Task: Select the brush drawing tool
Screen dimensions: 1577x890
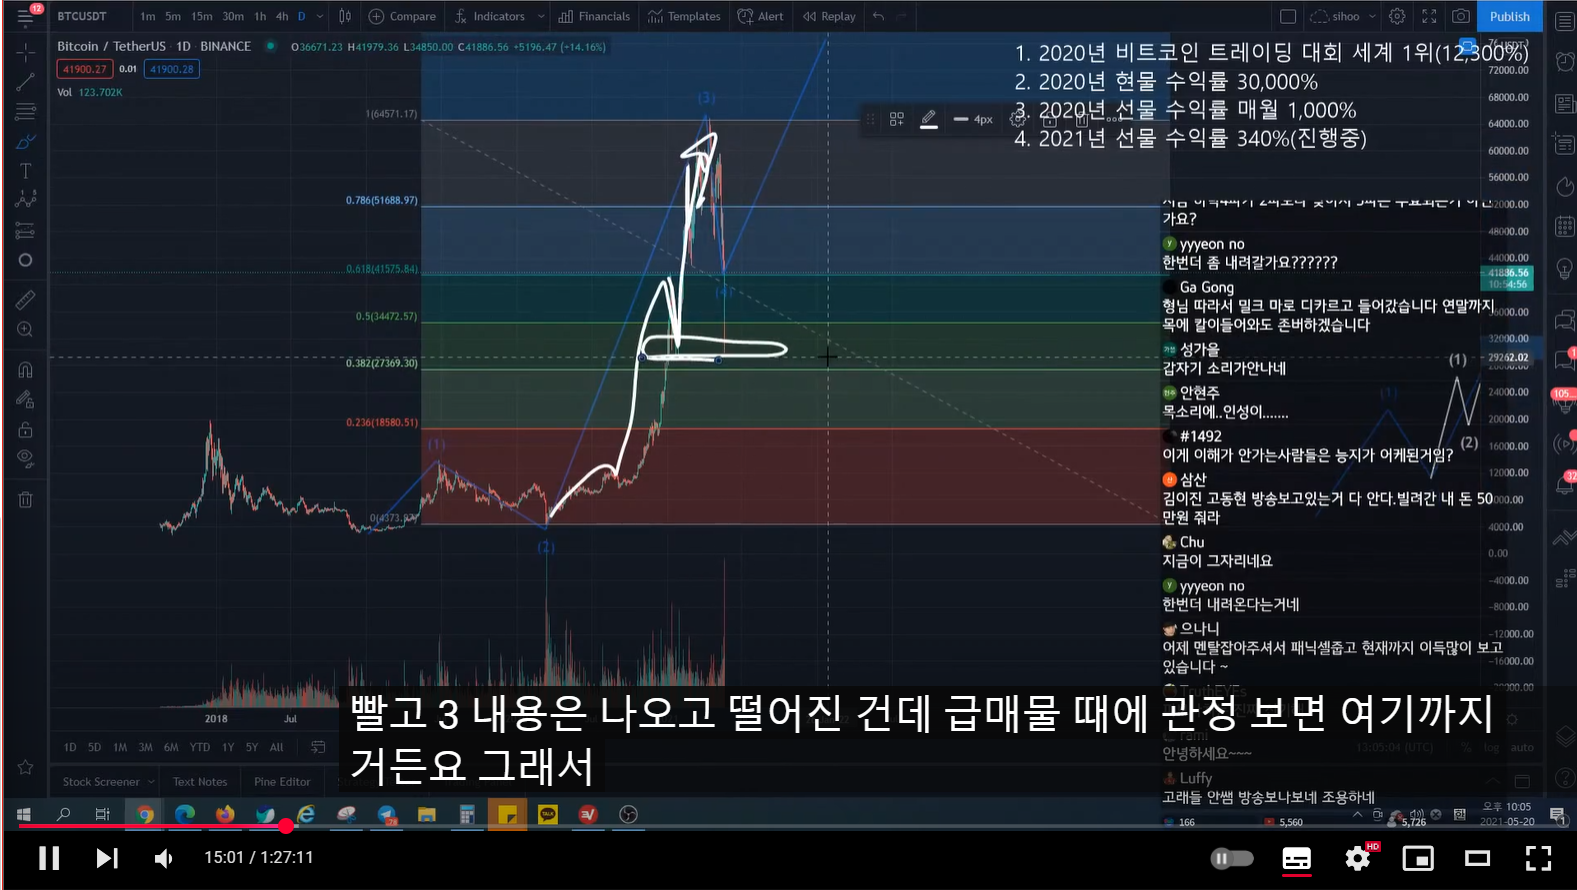Action: coord(26,141)
